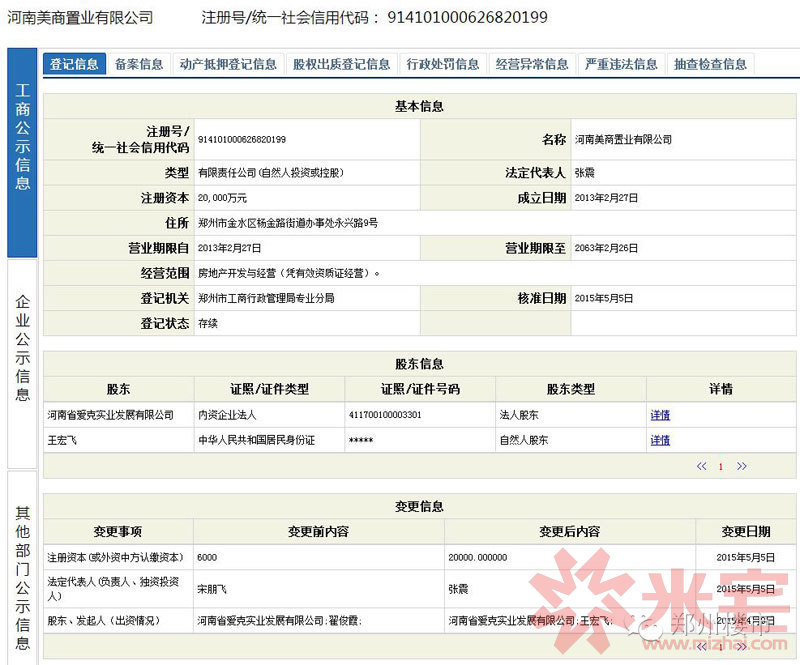Open the 企业公示信息 side tab
This screenshot has width=800, height=665.
22,363
